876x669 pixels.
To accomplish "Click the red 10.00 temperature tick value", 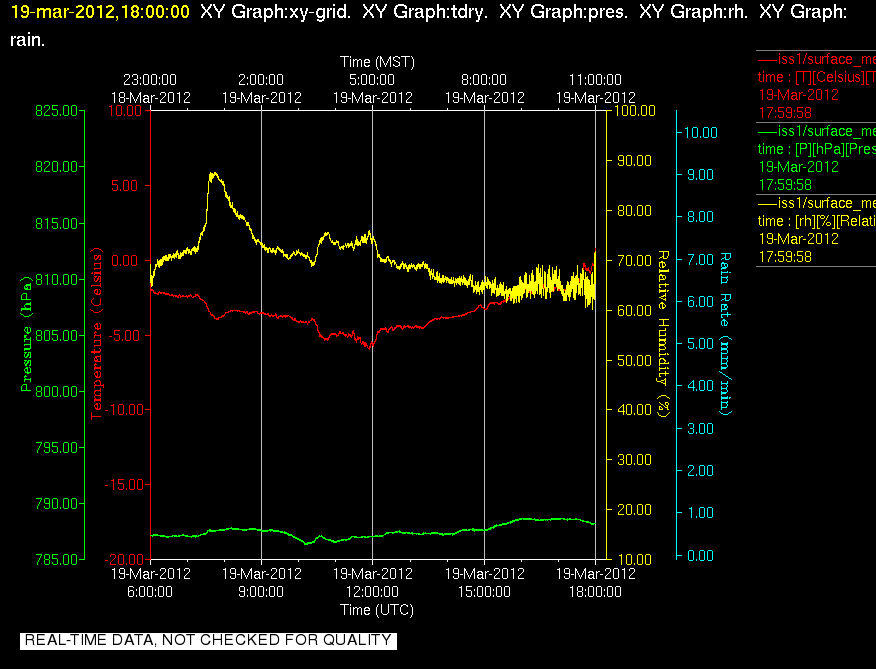I will coord(125,111).
